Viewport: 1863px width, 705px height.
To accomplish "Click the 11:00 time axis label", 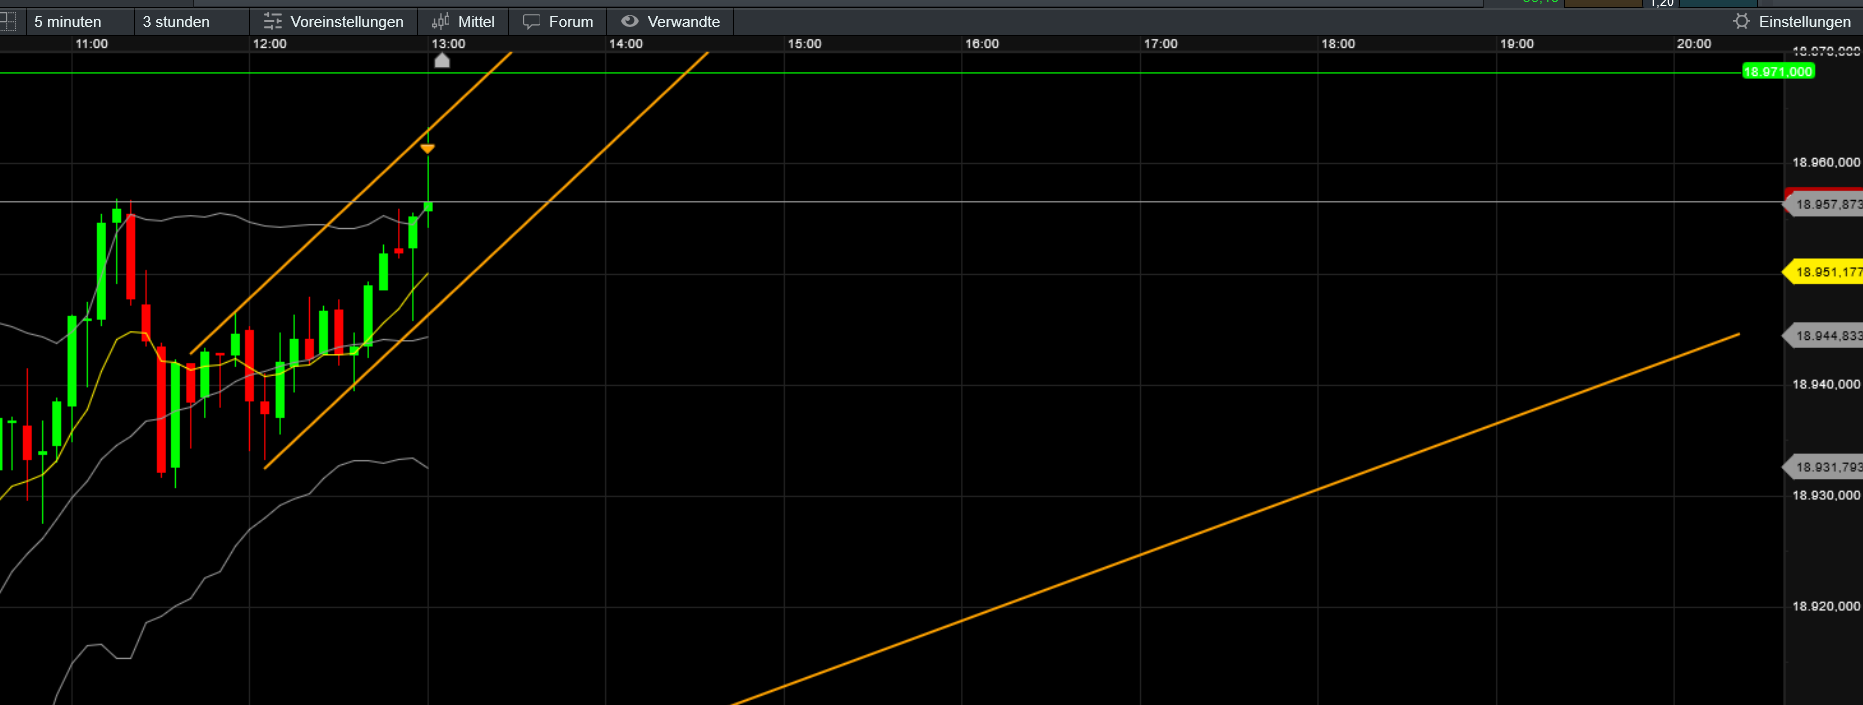I will pos(92,44).
